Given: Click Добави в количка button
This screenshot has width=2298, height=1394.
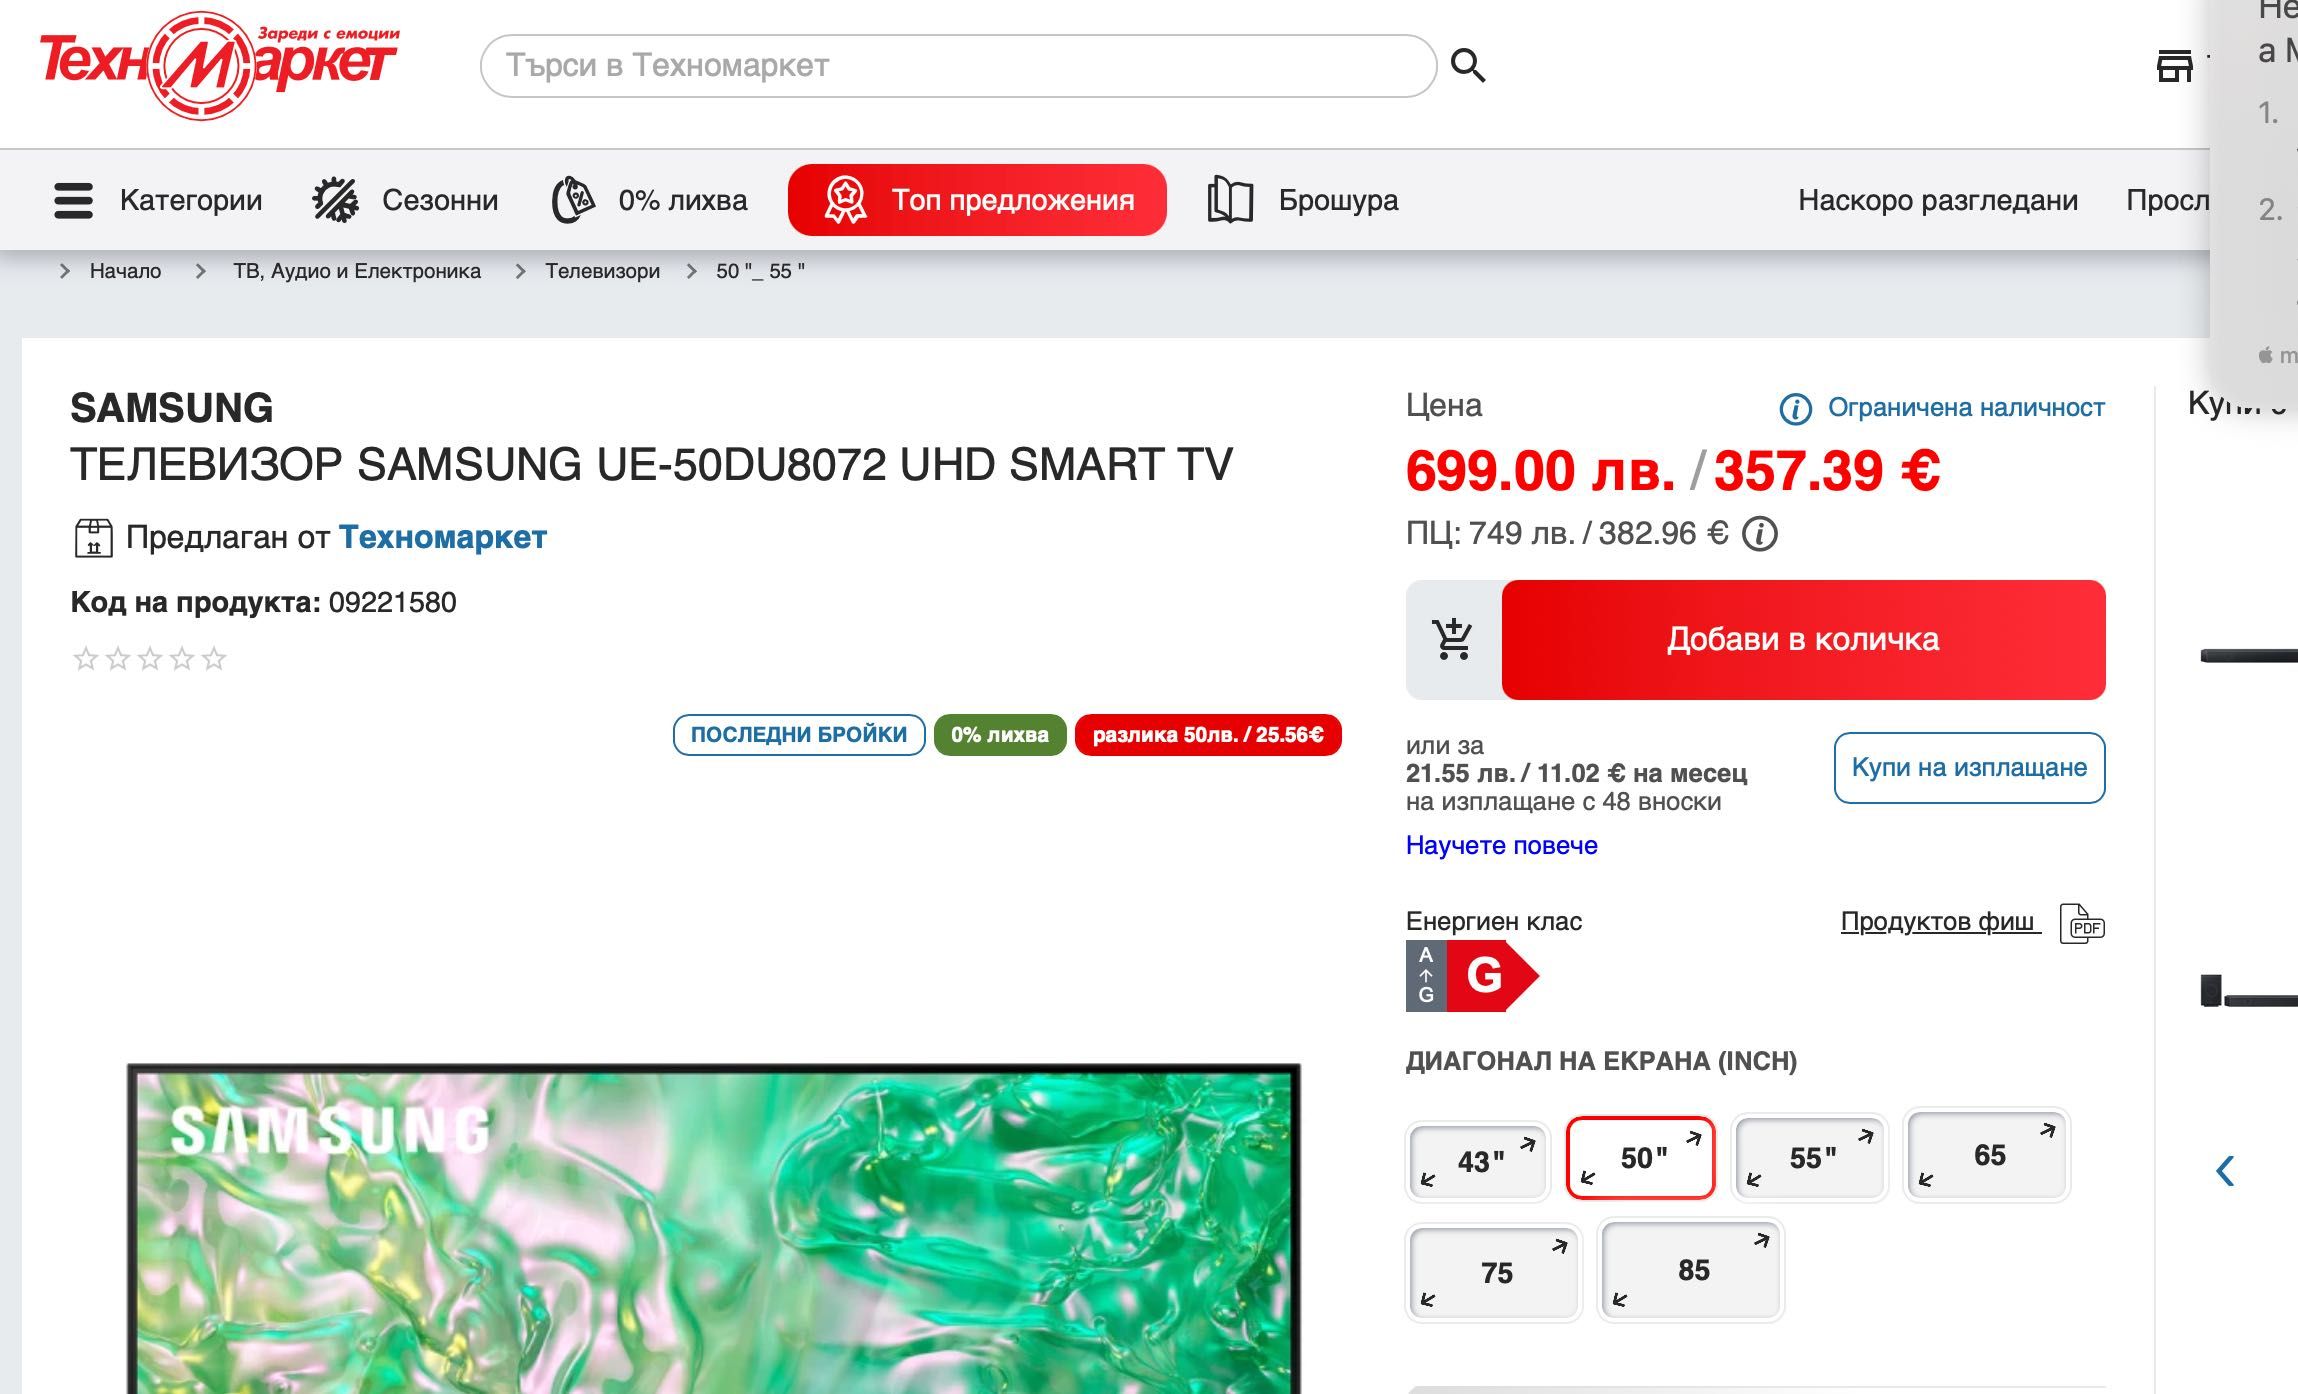Looking at the screenshot, I should [1803, 640].
